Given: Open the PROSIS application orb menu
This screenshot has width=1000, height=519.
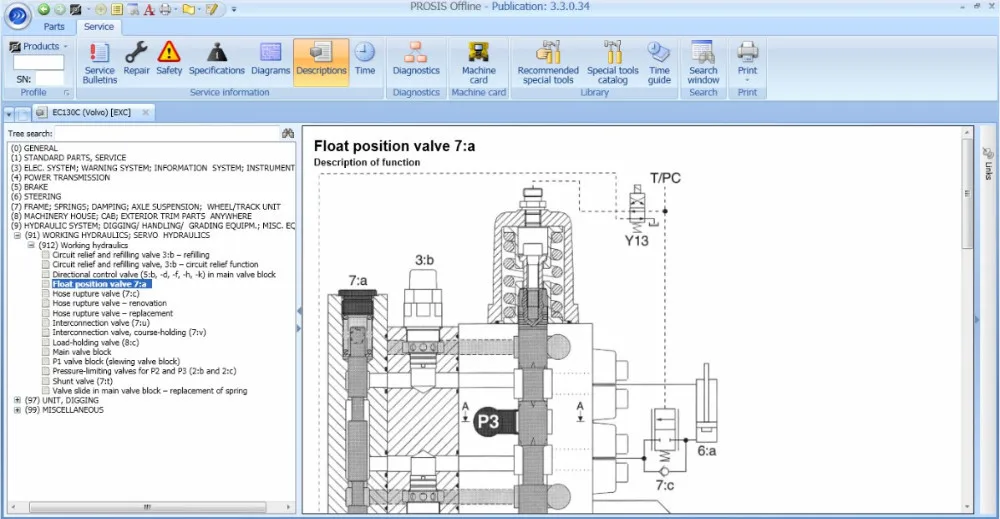Looking at the screenshot, I should click(17, 15).
